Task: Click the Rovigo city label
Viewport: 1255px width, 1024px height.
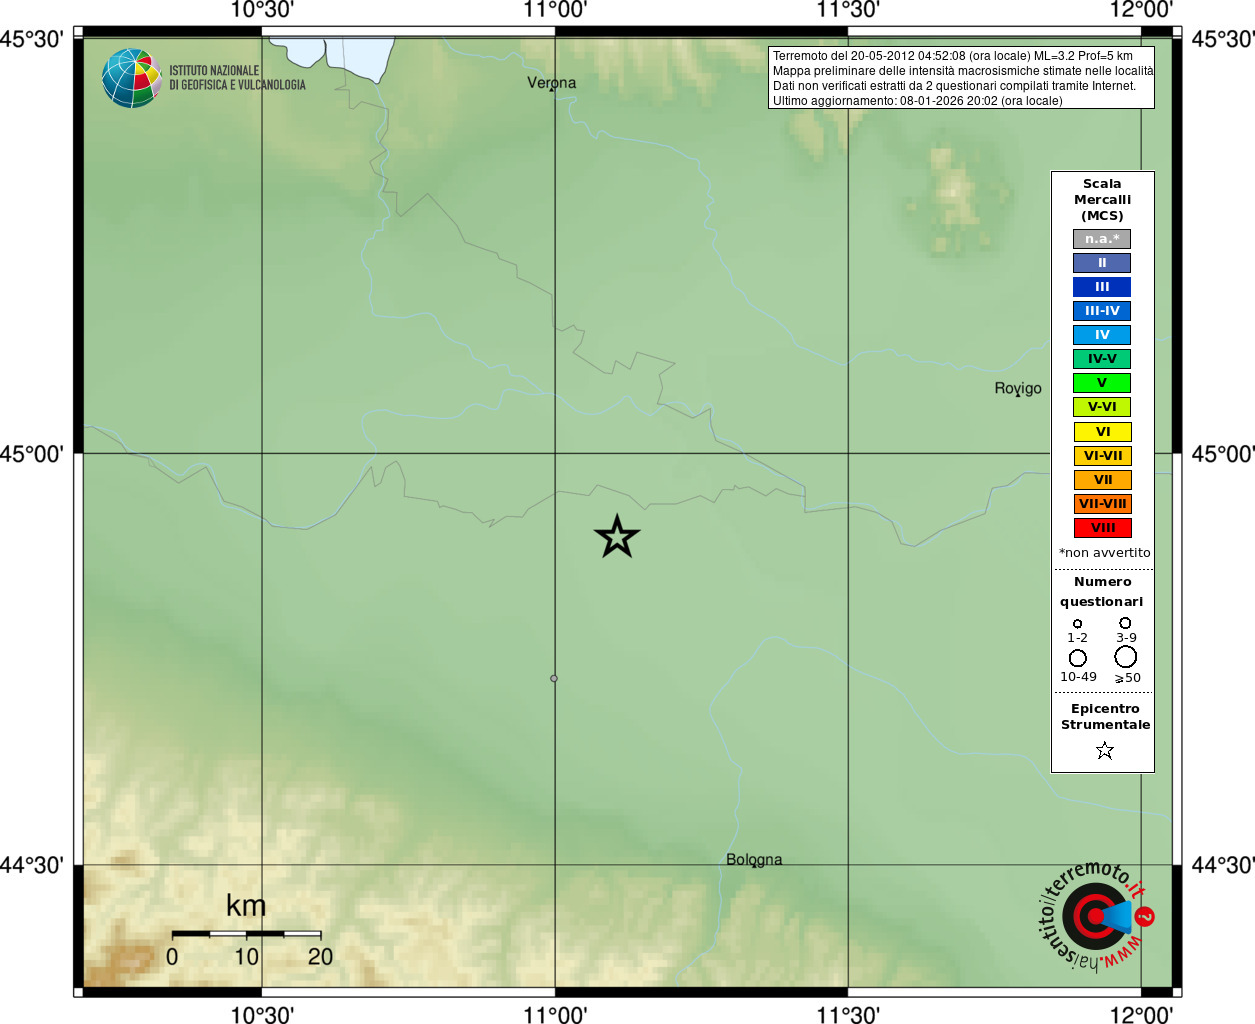Action: pyautogui.click(x=1018, y=389)
